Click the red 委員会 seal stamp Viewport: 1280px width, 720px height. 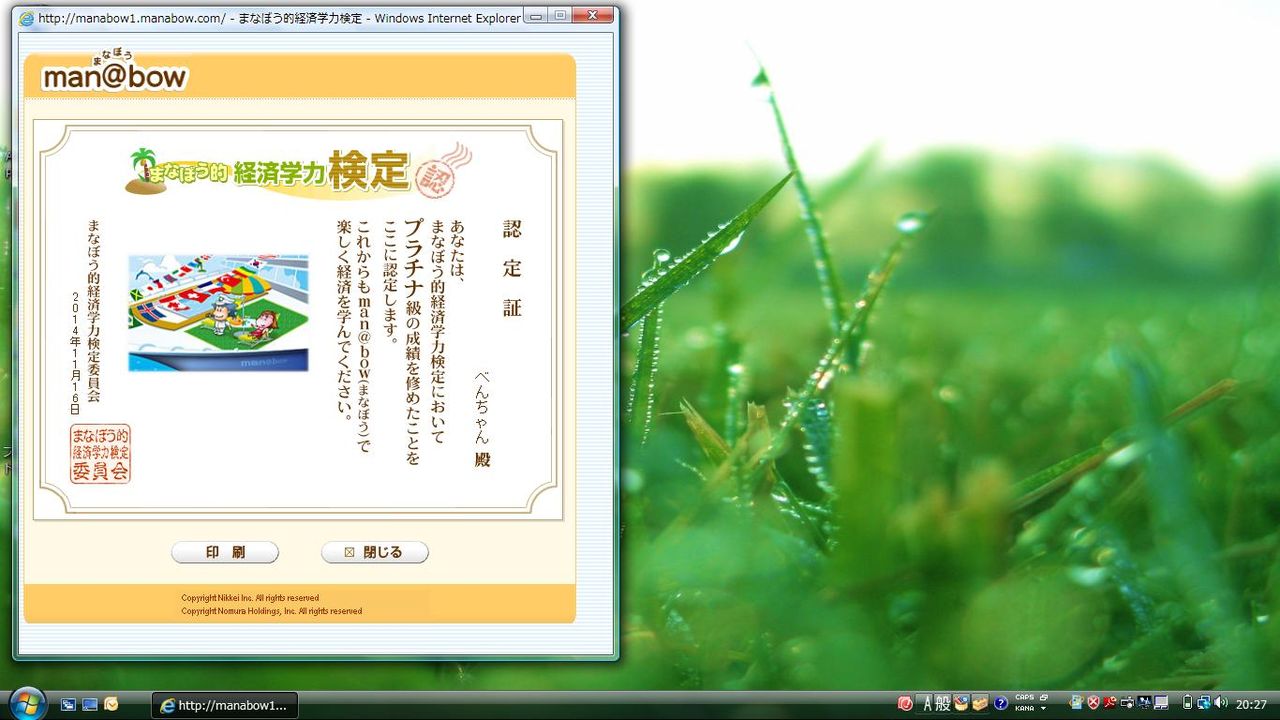tap(100, 454)
